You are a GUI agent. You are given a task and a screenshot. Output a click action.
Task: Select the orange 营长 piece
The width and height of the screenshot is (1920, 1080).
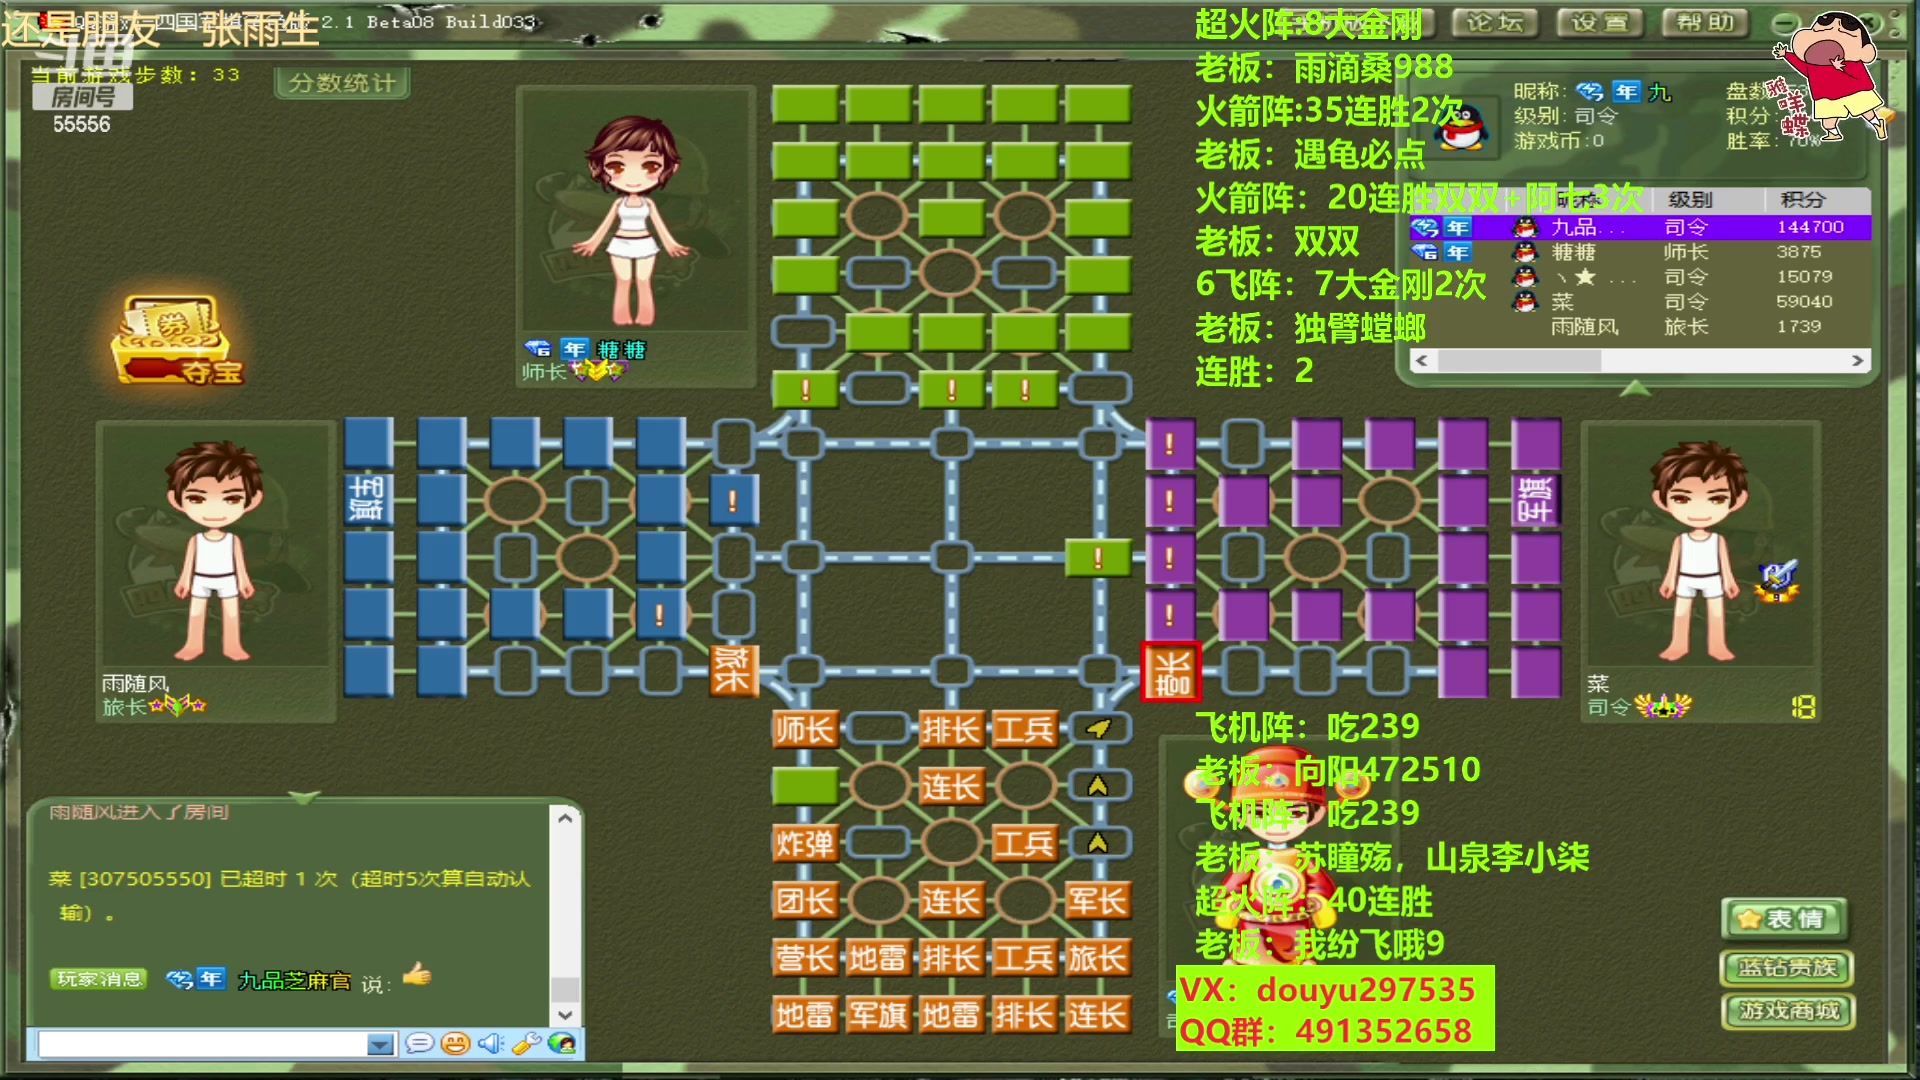pos(804,958)
